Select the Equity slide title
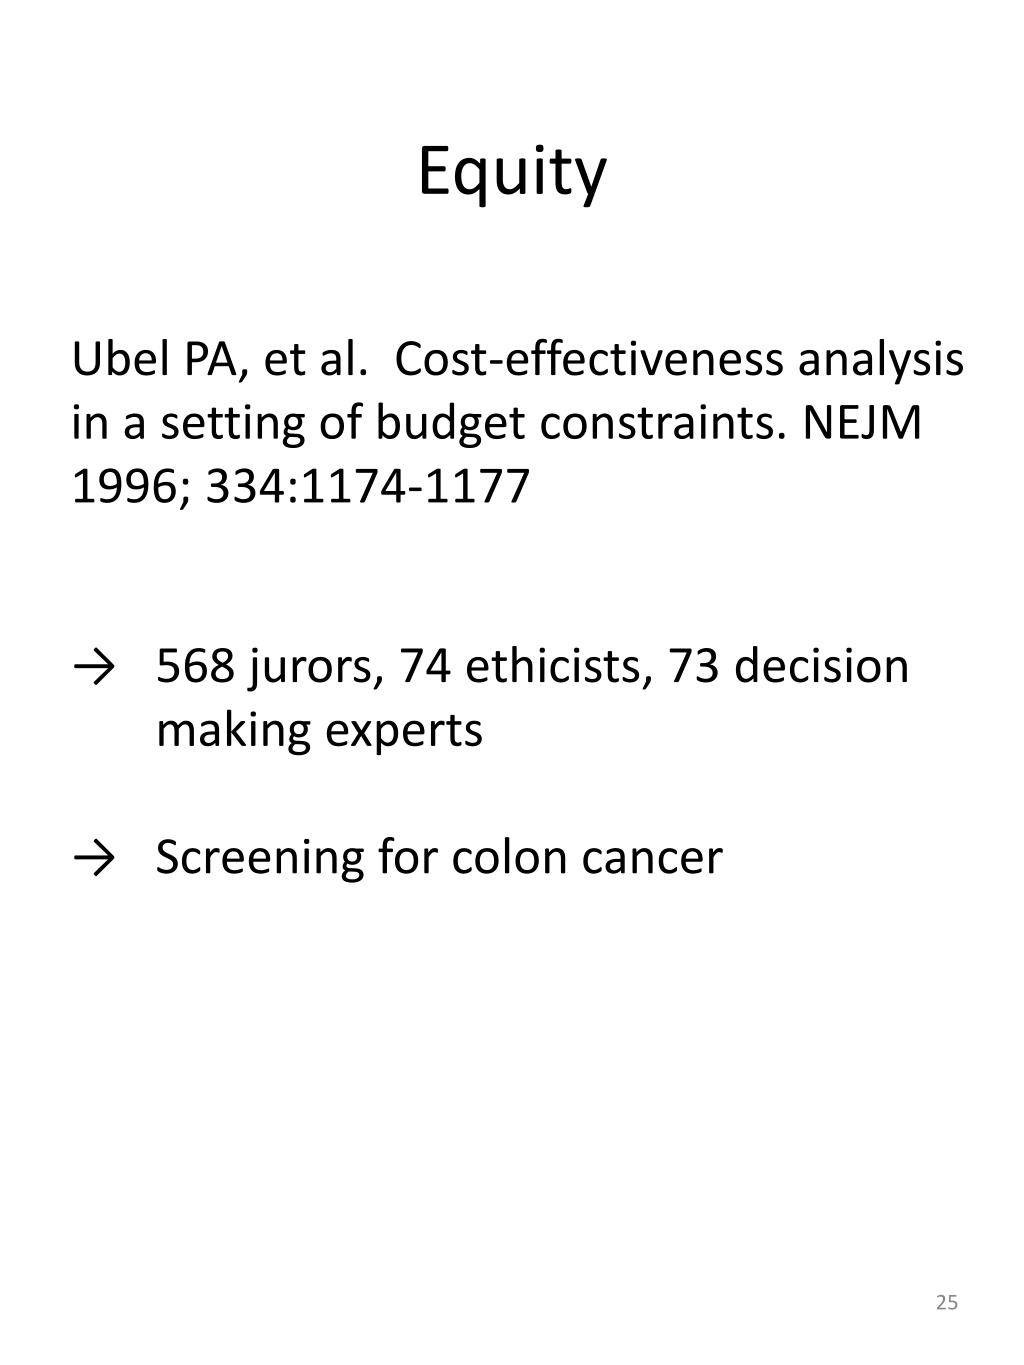The width and height of the screenshot is (1024, 1365). click(x=512, y=173)
